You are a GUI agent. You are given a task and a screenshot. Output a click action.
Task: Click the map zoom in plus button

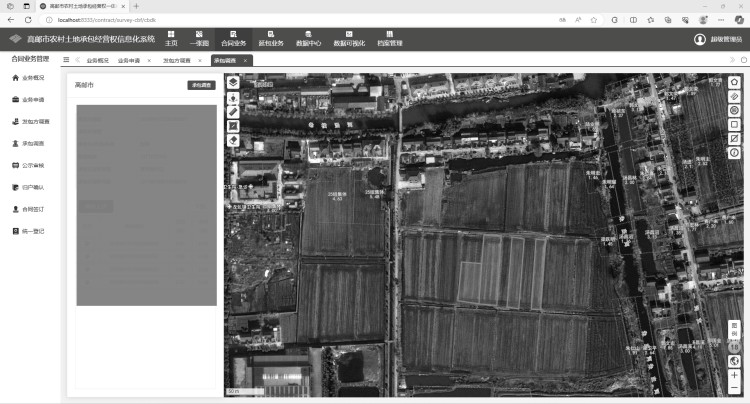tap(734, 375)
